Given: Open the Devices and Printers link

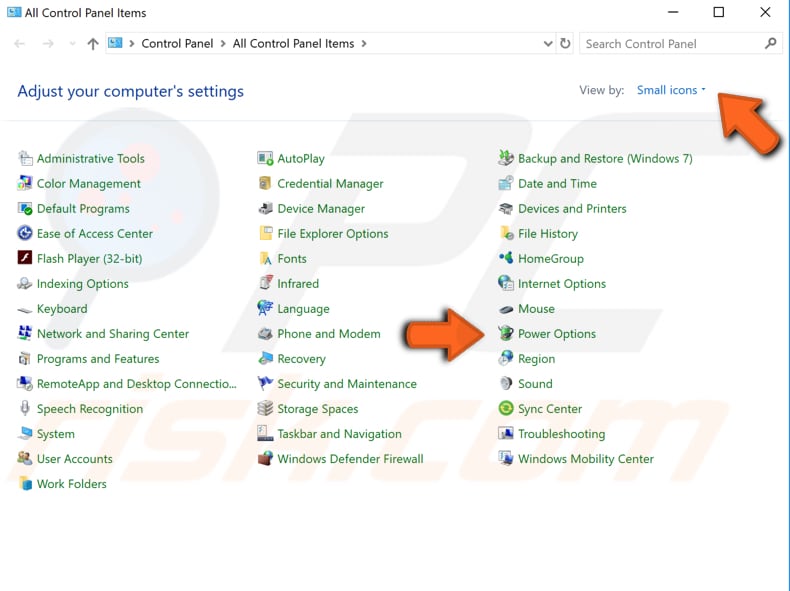Looking at the screenshot, I should pos(572,209).
